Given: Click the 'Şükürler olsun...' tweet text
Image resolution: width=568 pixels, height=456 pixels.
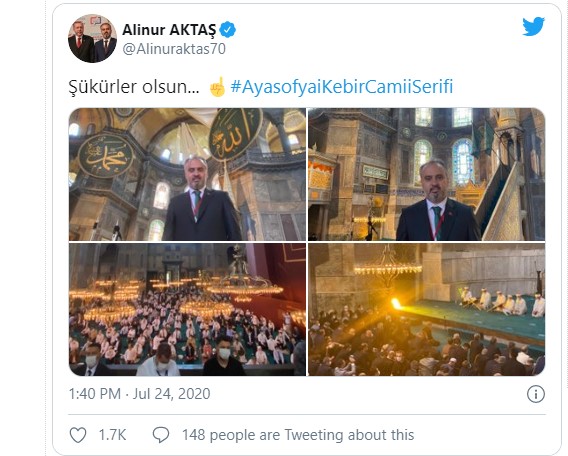Looking at the screenshot, I should [x=134, y=87].
